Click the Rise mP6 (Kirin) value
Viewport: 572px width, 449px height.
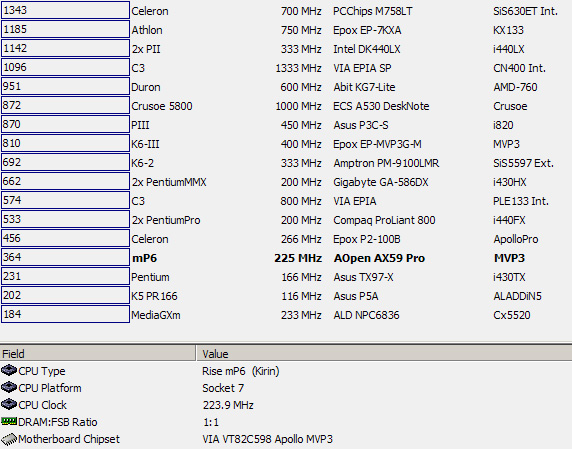point(241,371)
